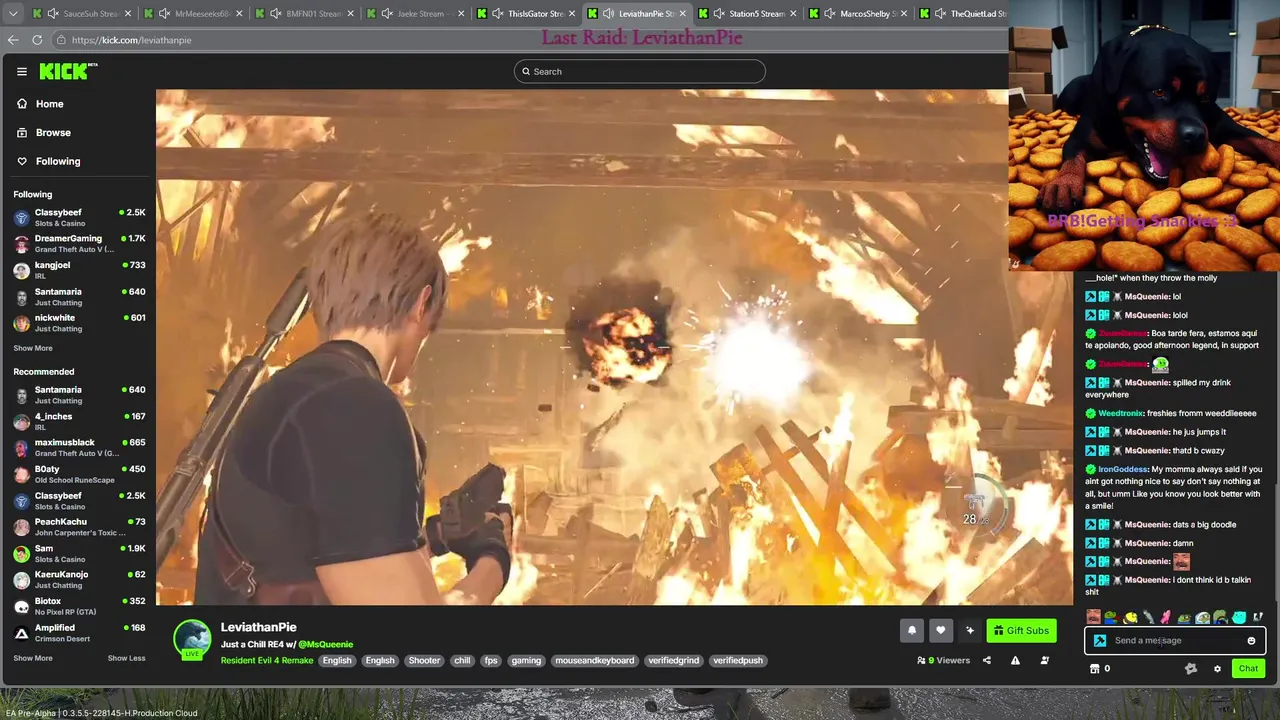Select the bee emote in quick emotes
1280x720 pixels.
click(x=1130, y=617)
